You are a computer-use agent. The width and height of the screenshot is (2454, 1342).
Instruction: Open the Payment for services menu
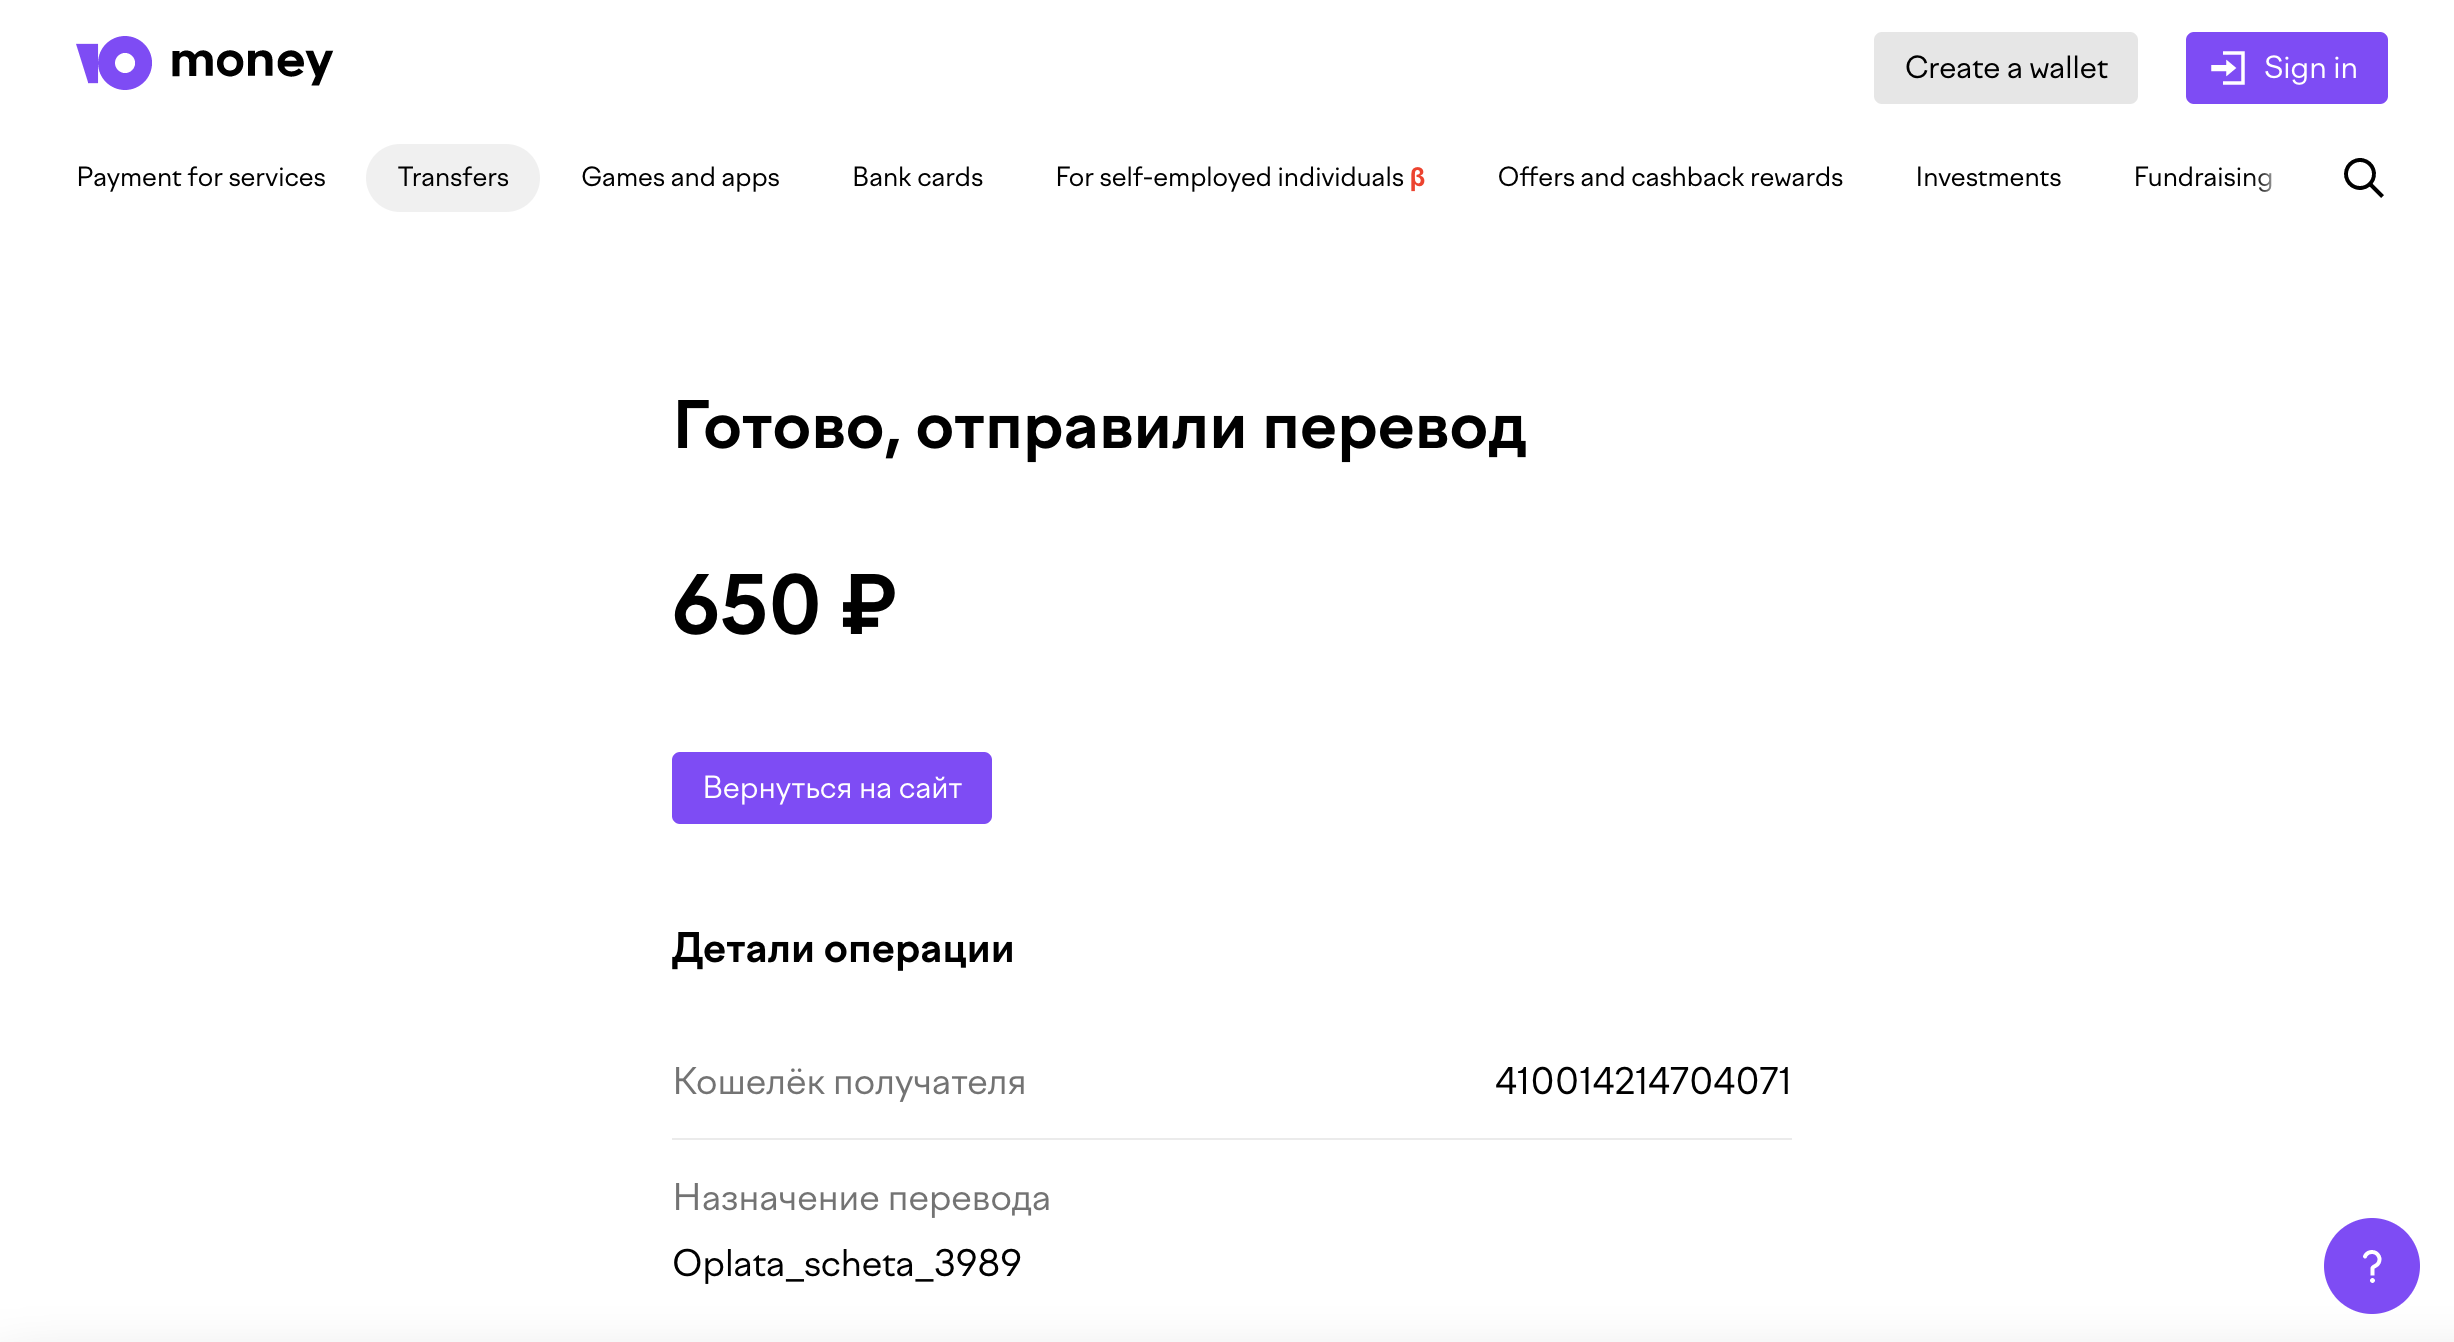coord(201,177)
